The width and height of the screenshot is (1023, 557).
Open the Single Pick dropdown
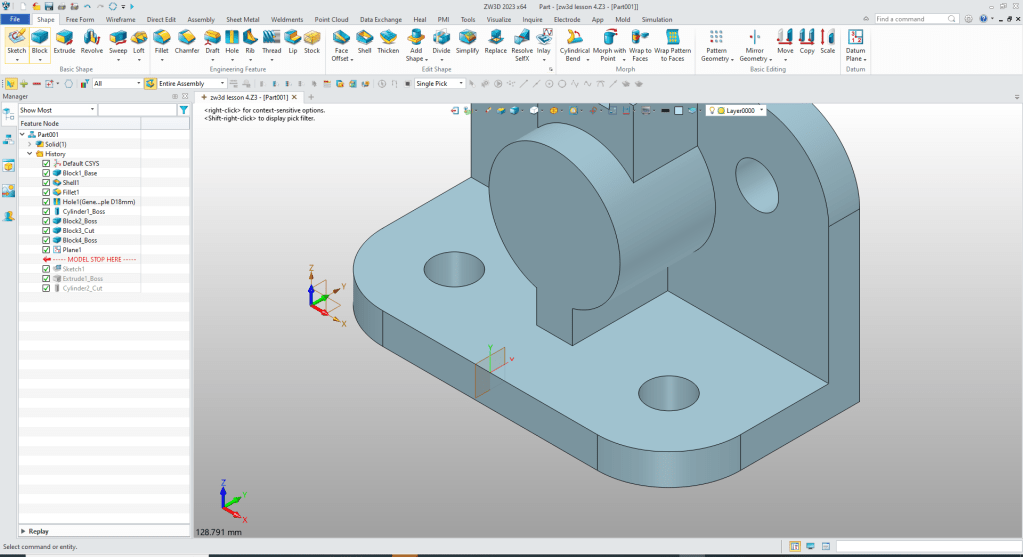point(461,84)
